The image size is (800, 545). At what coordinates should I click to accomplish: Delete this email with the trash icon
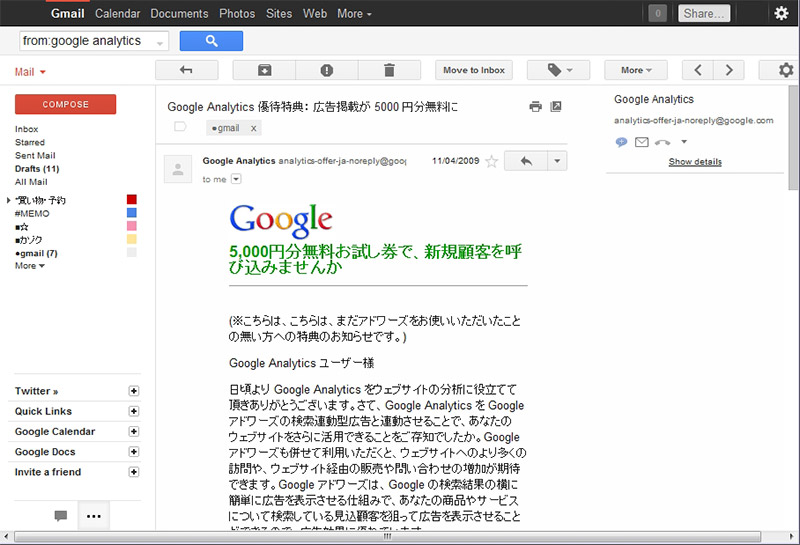point(389,70)
